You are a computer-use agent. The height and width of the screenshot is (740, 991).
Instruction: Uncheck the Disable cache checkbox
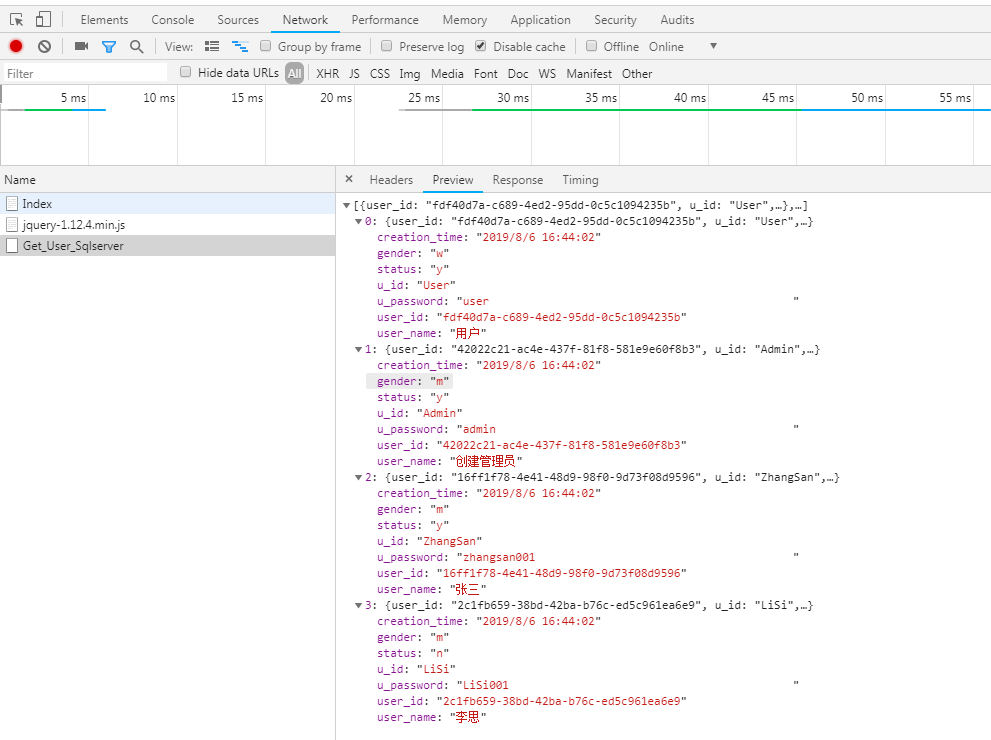481,47
